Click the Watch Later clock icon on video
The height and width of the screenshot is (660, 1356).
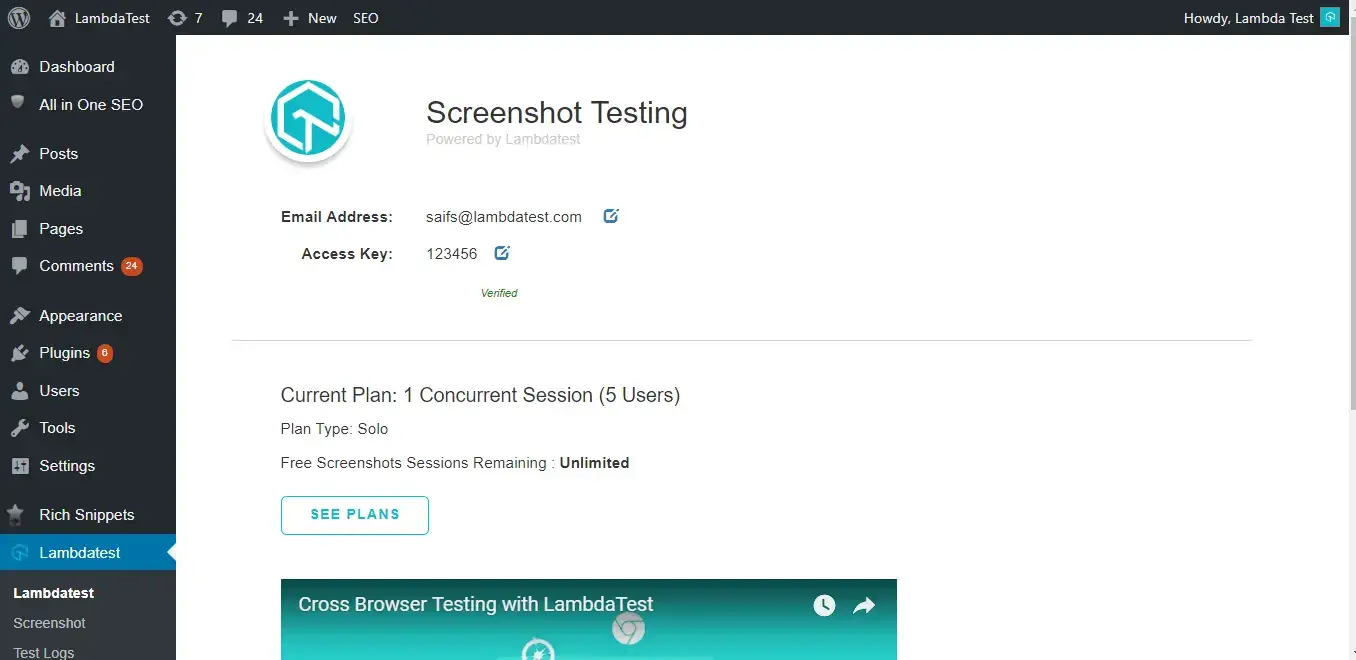(824, 605)
